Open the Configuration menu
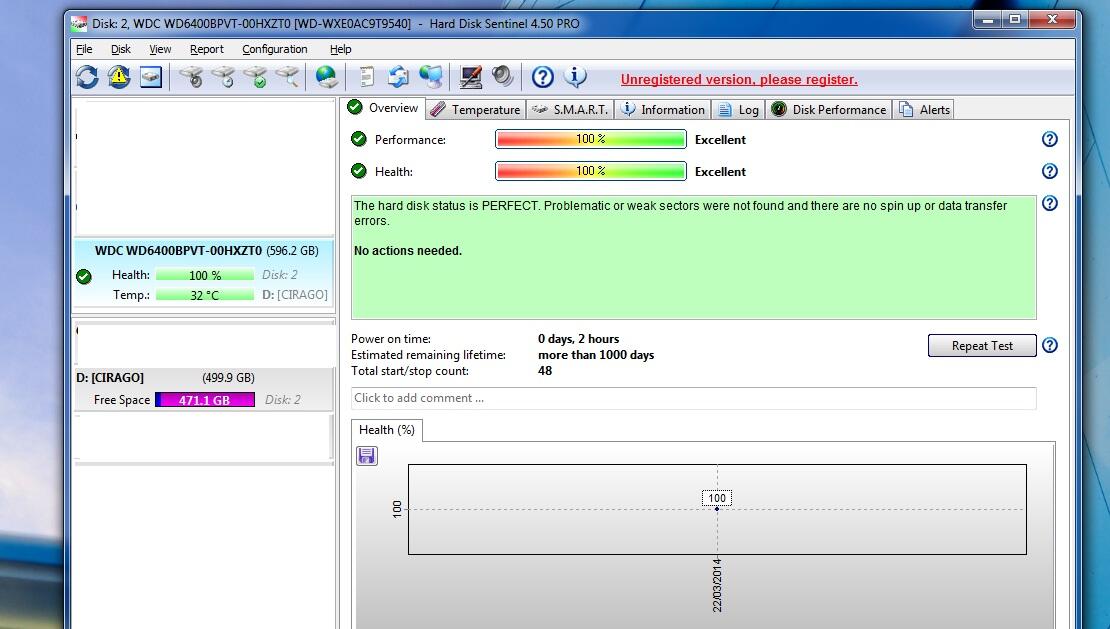The width and height of the screenshot is (1110, 629). [275, 49]
